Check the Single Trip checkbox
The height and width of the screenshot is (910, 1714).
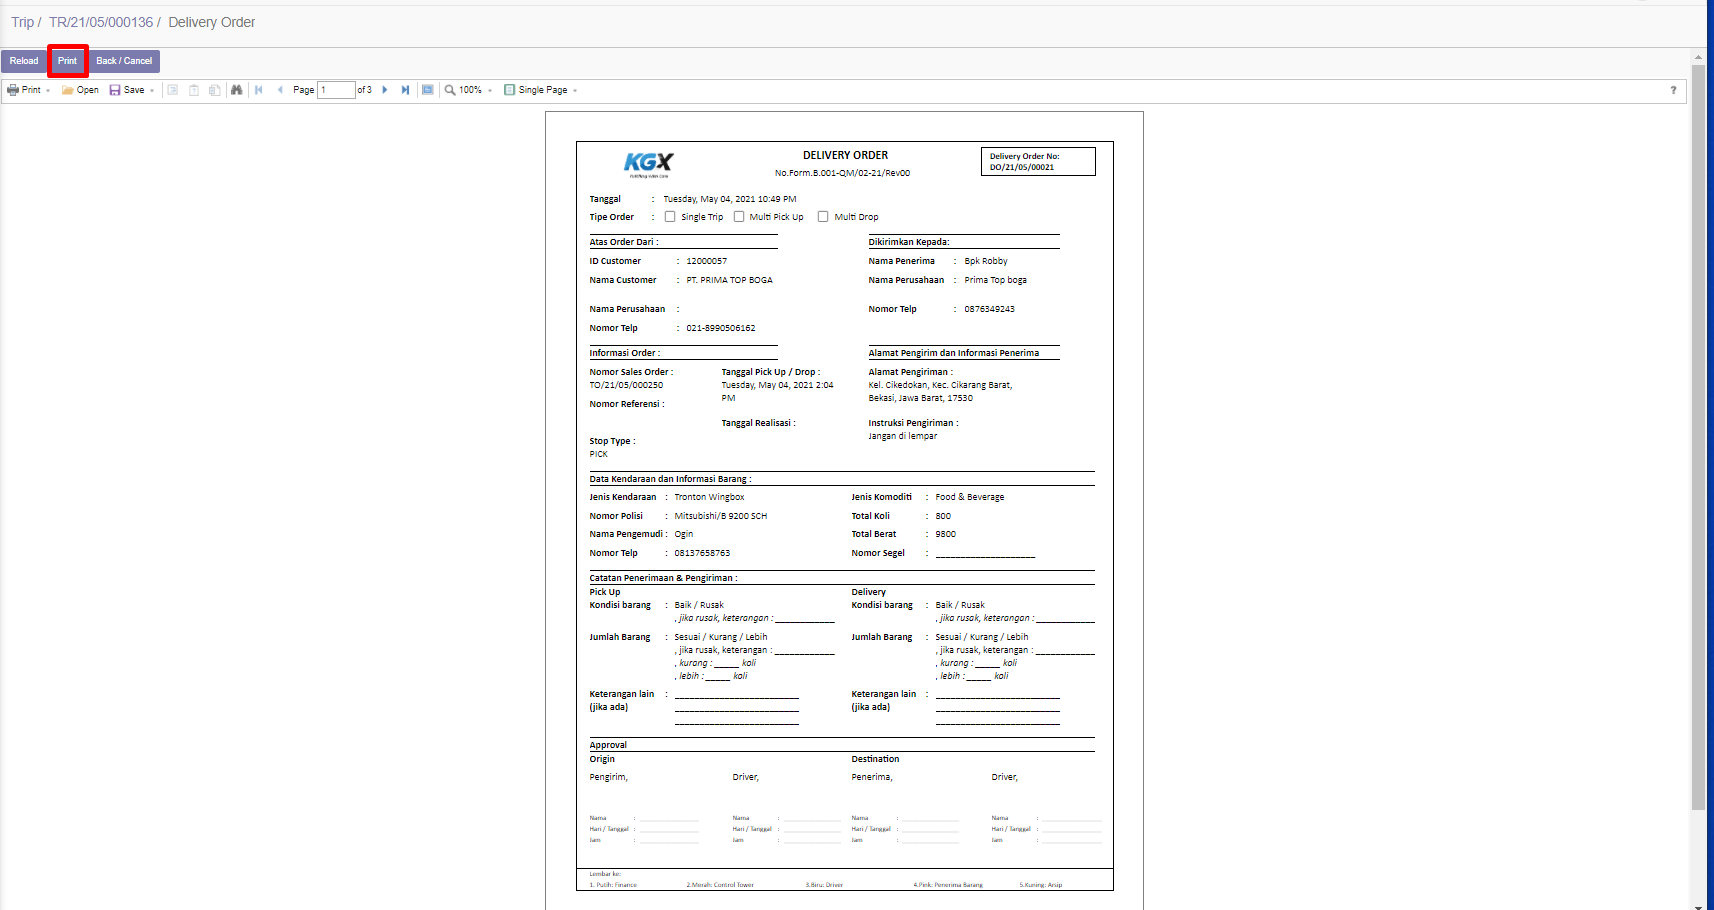[x=670, y=217]
